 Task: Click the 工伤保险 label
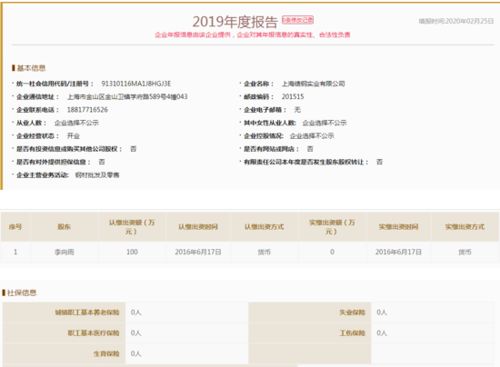tap(352, 333)
